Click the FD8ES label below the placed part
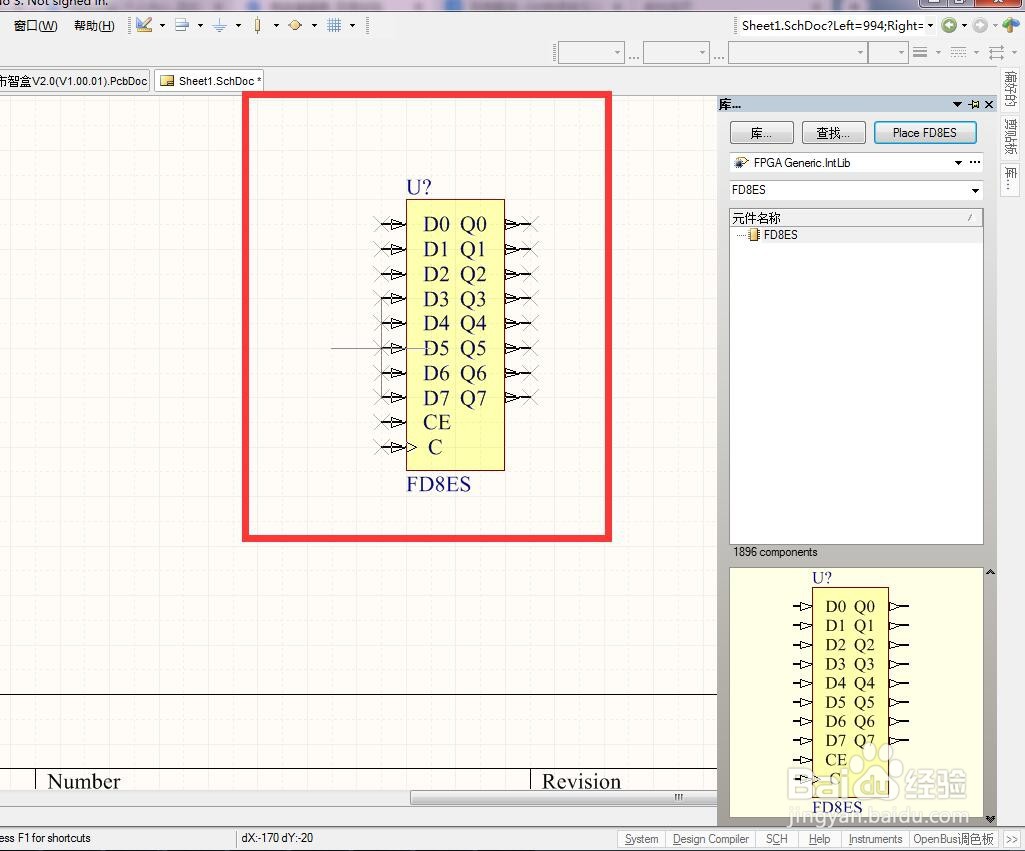Viewport: 1025px width, 851px height. [x=438, y=484]
